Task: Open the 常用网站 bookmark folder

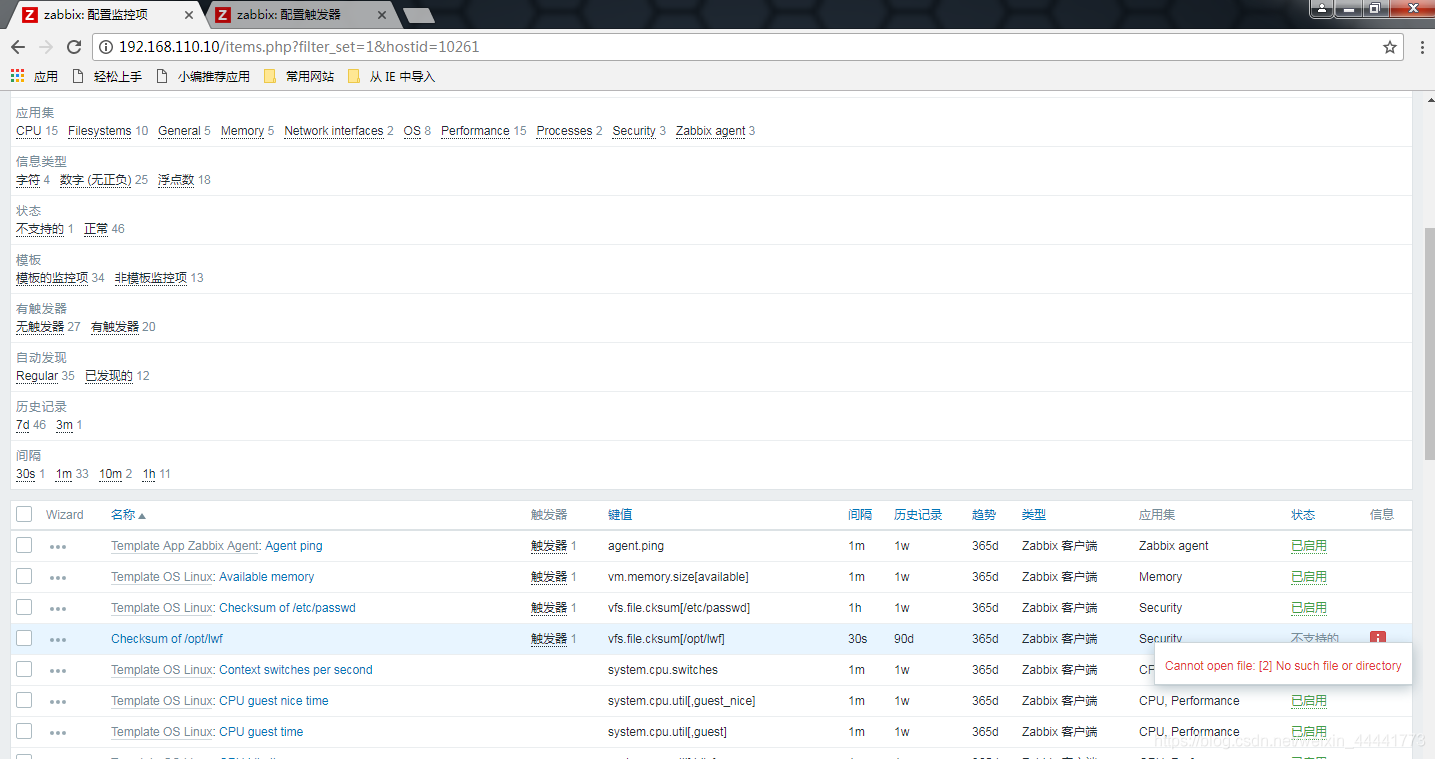Action: click(299, 76)
